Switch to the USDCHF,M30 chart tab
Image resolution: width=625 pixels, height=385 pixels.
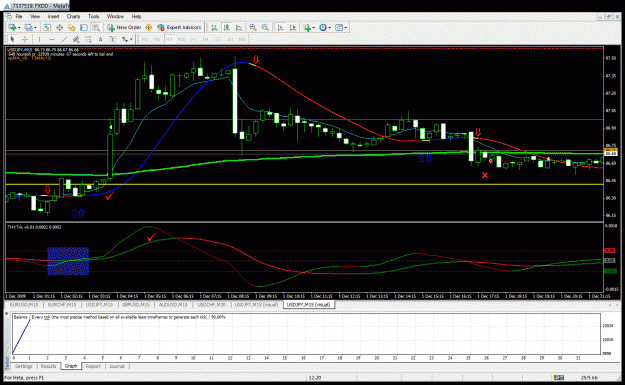(211, 304)
